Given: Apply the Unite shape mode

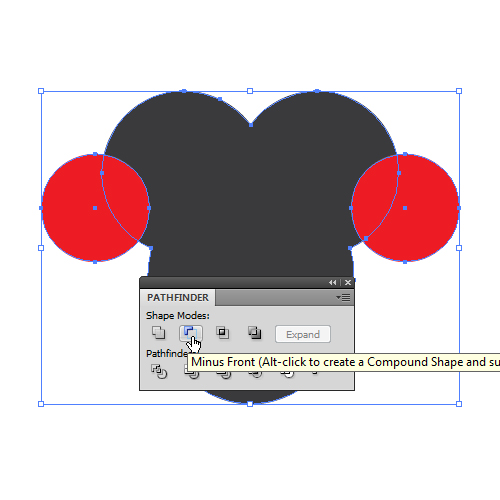Looking at the screenshot, I should click(158, 333).
